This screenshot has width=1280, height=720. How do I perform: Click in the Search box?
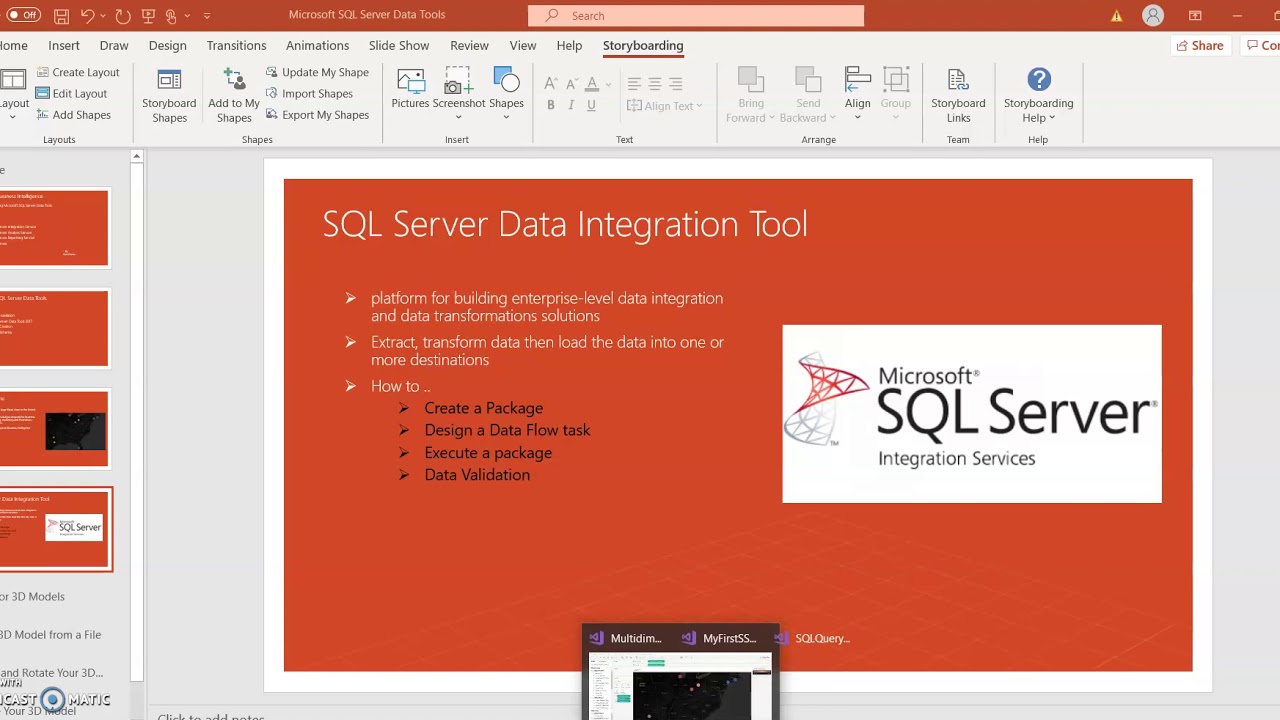coord(696,15)
